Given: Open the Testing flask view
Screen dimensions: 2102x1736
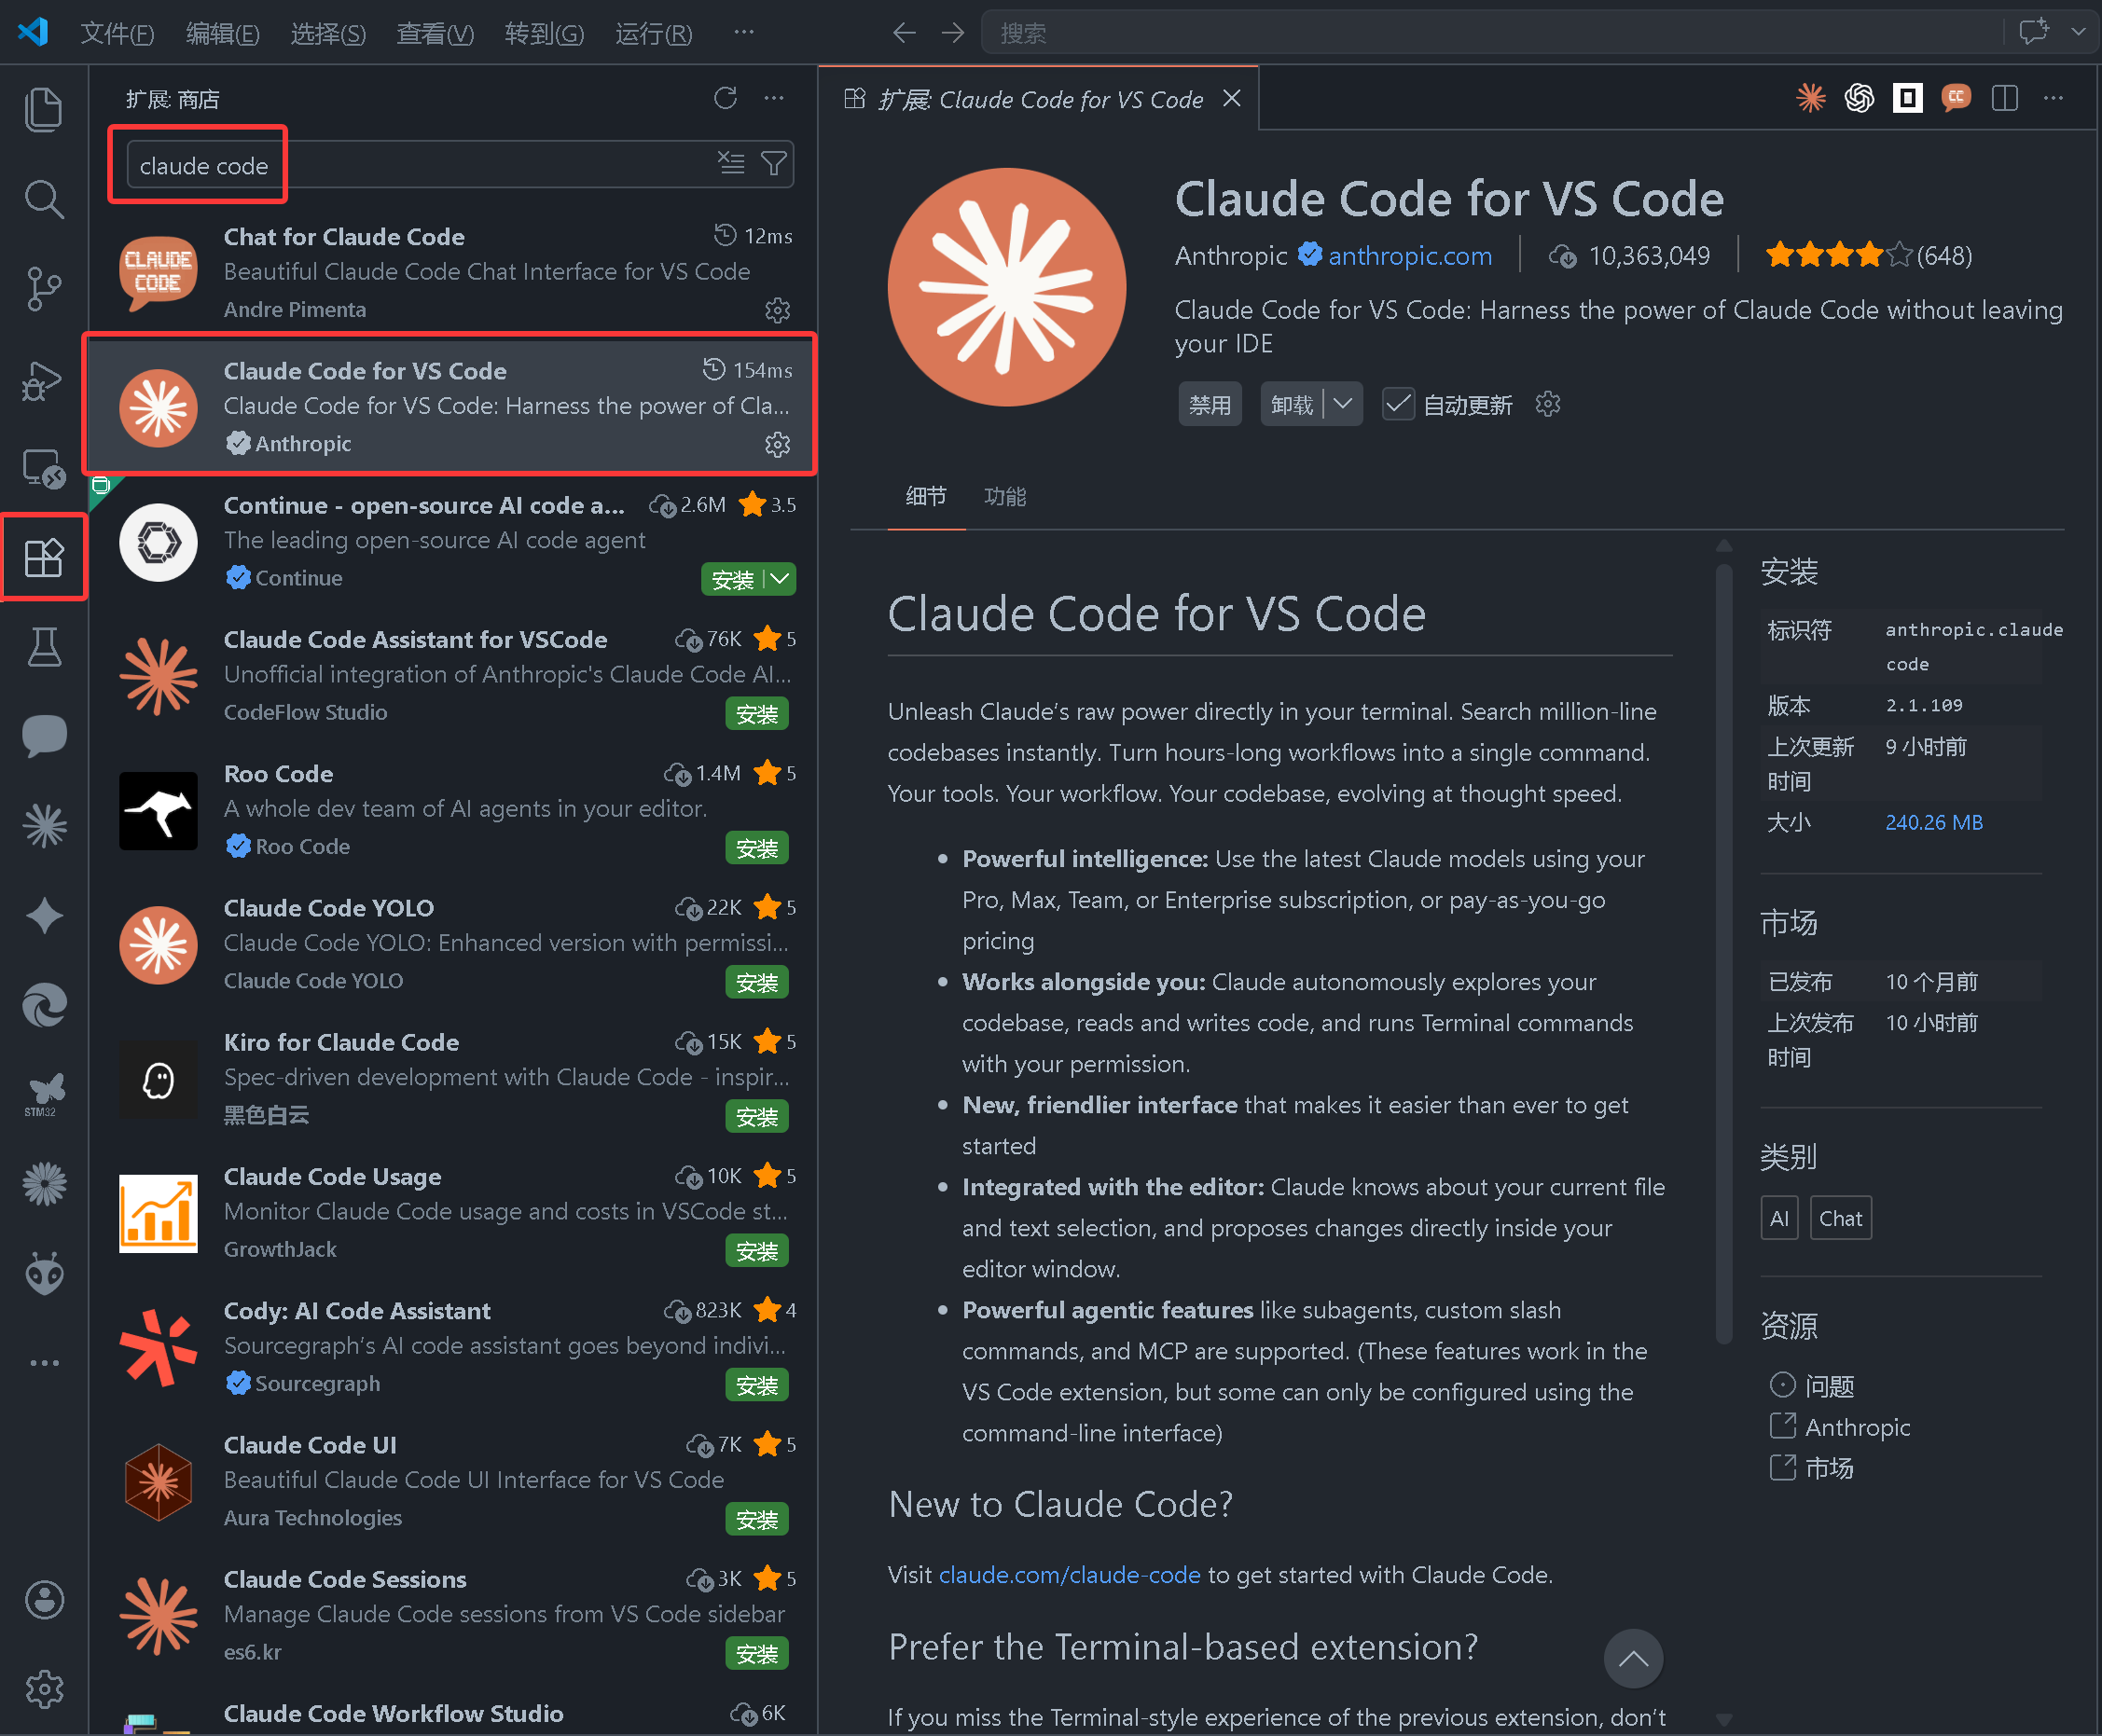Looking at the screenshot, I should [43, 648].
